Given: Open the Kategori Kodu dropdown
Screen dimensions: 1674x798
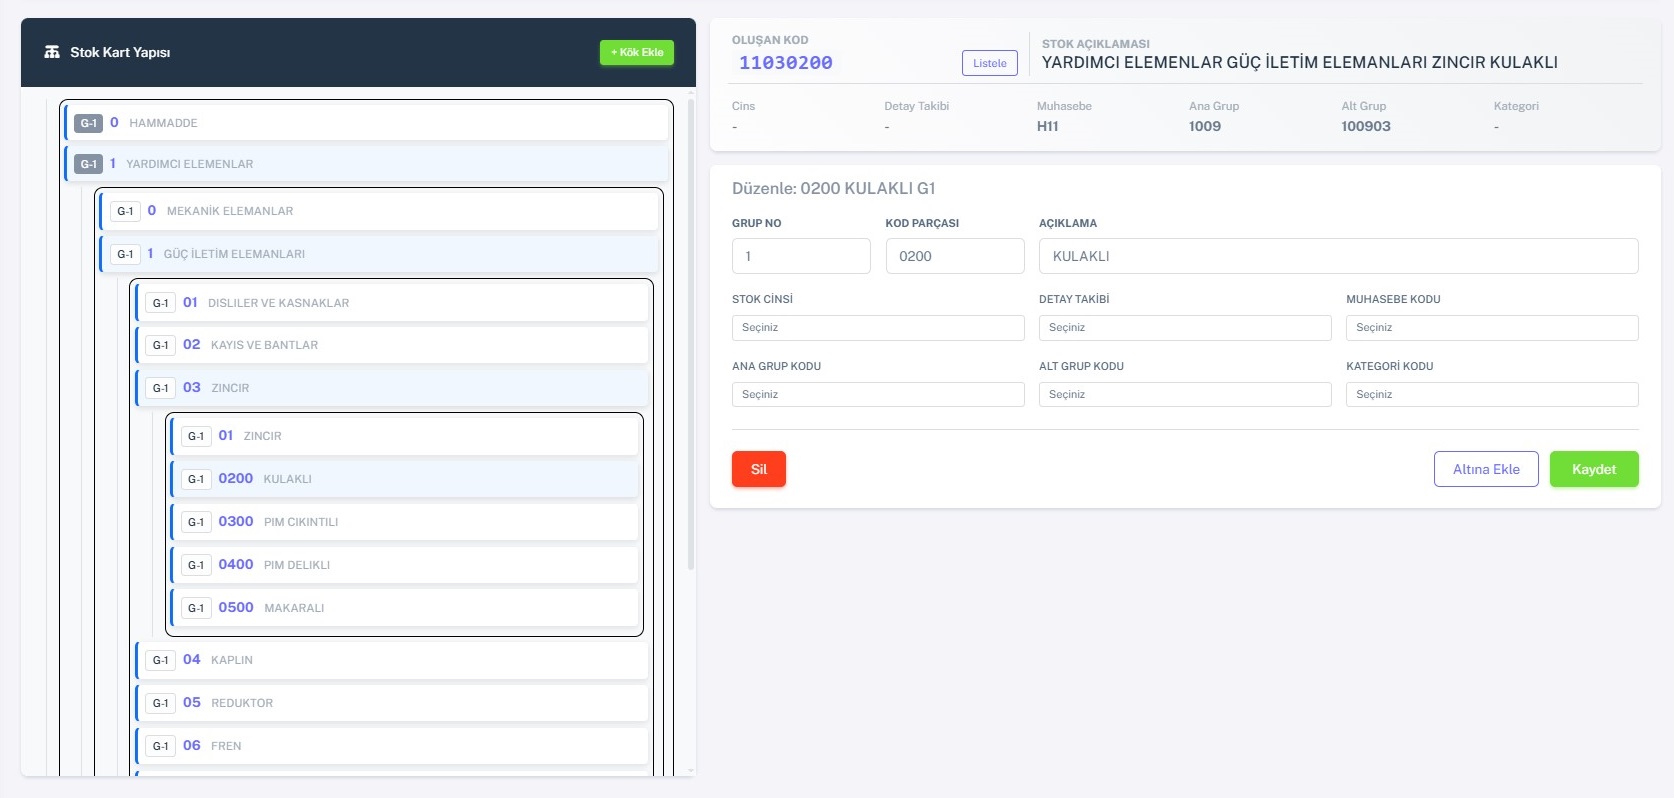Looking at the screenshot, I should pyautogui.click(x=1491, y=395).
